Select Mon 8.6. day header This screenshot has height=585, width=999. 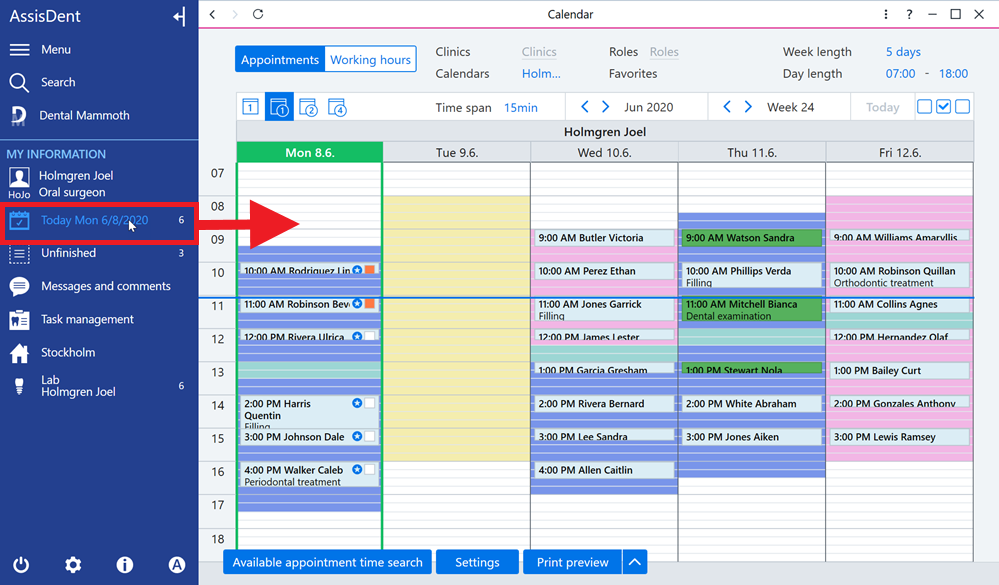point(310,152)
